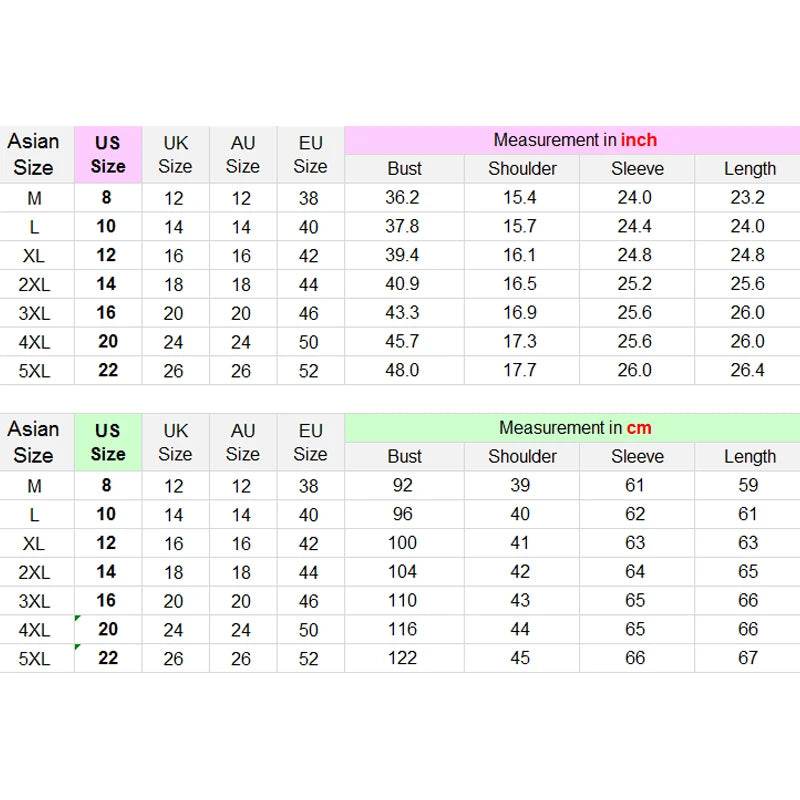
Task: Select Sleeve value 24.0 for size M
Action: tap(637, 197)
